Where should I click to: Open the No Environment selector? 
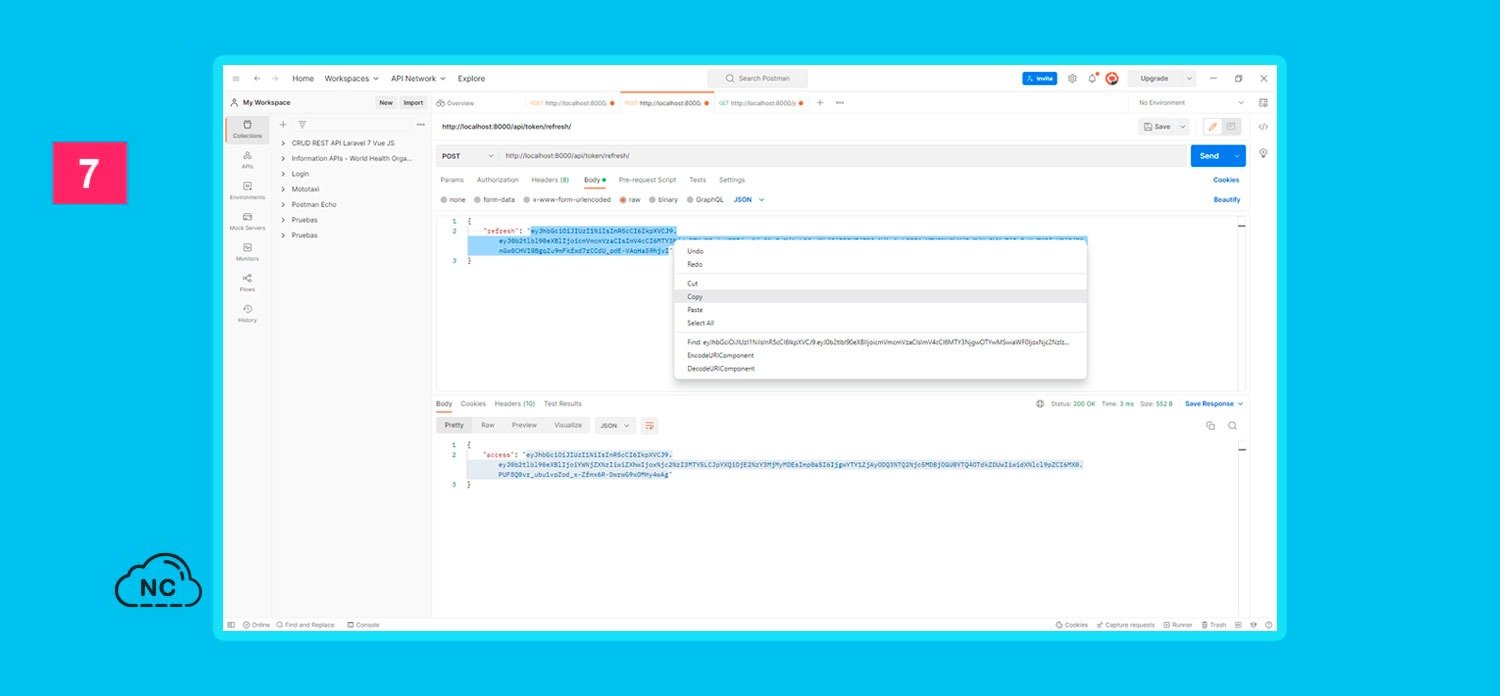click(1189, 103)
